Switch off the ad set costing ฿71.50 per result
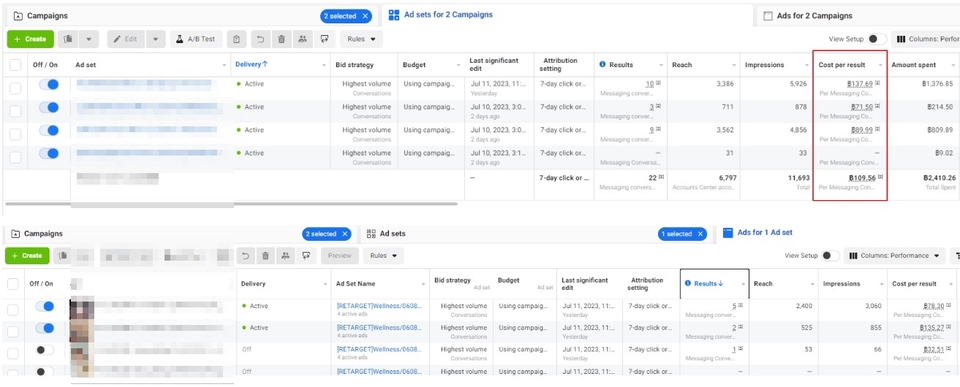Screen dimensions: 960x387 48,107
